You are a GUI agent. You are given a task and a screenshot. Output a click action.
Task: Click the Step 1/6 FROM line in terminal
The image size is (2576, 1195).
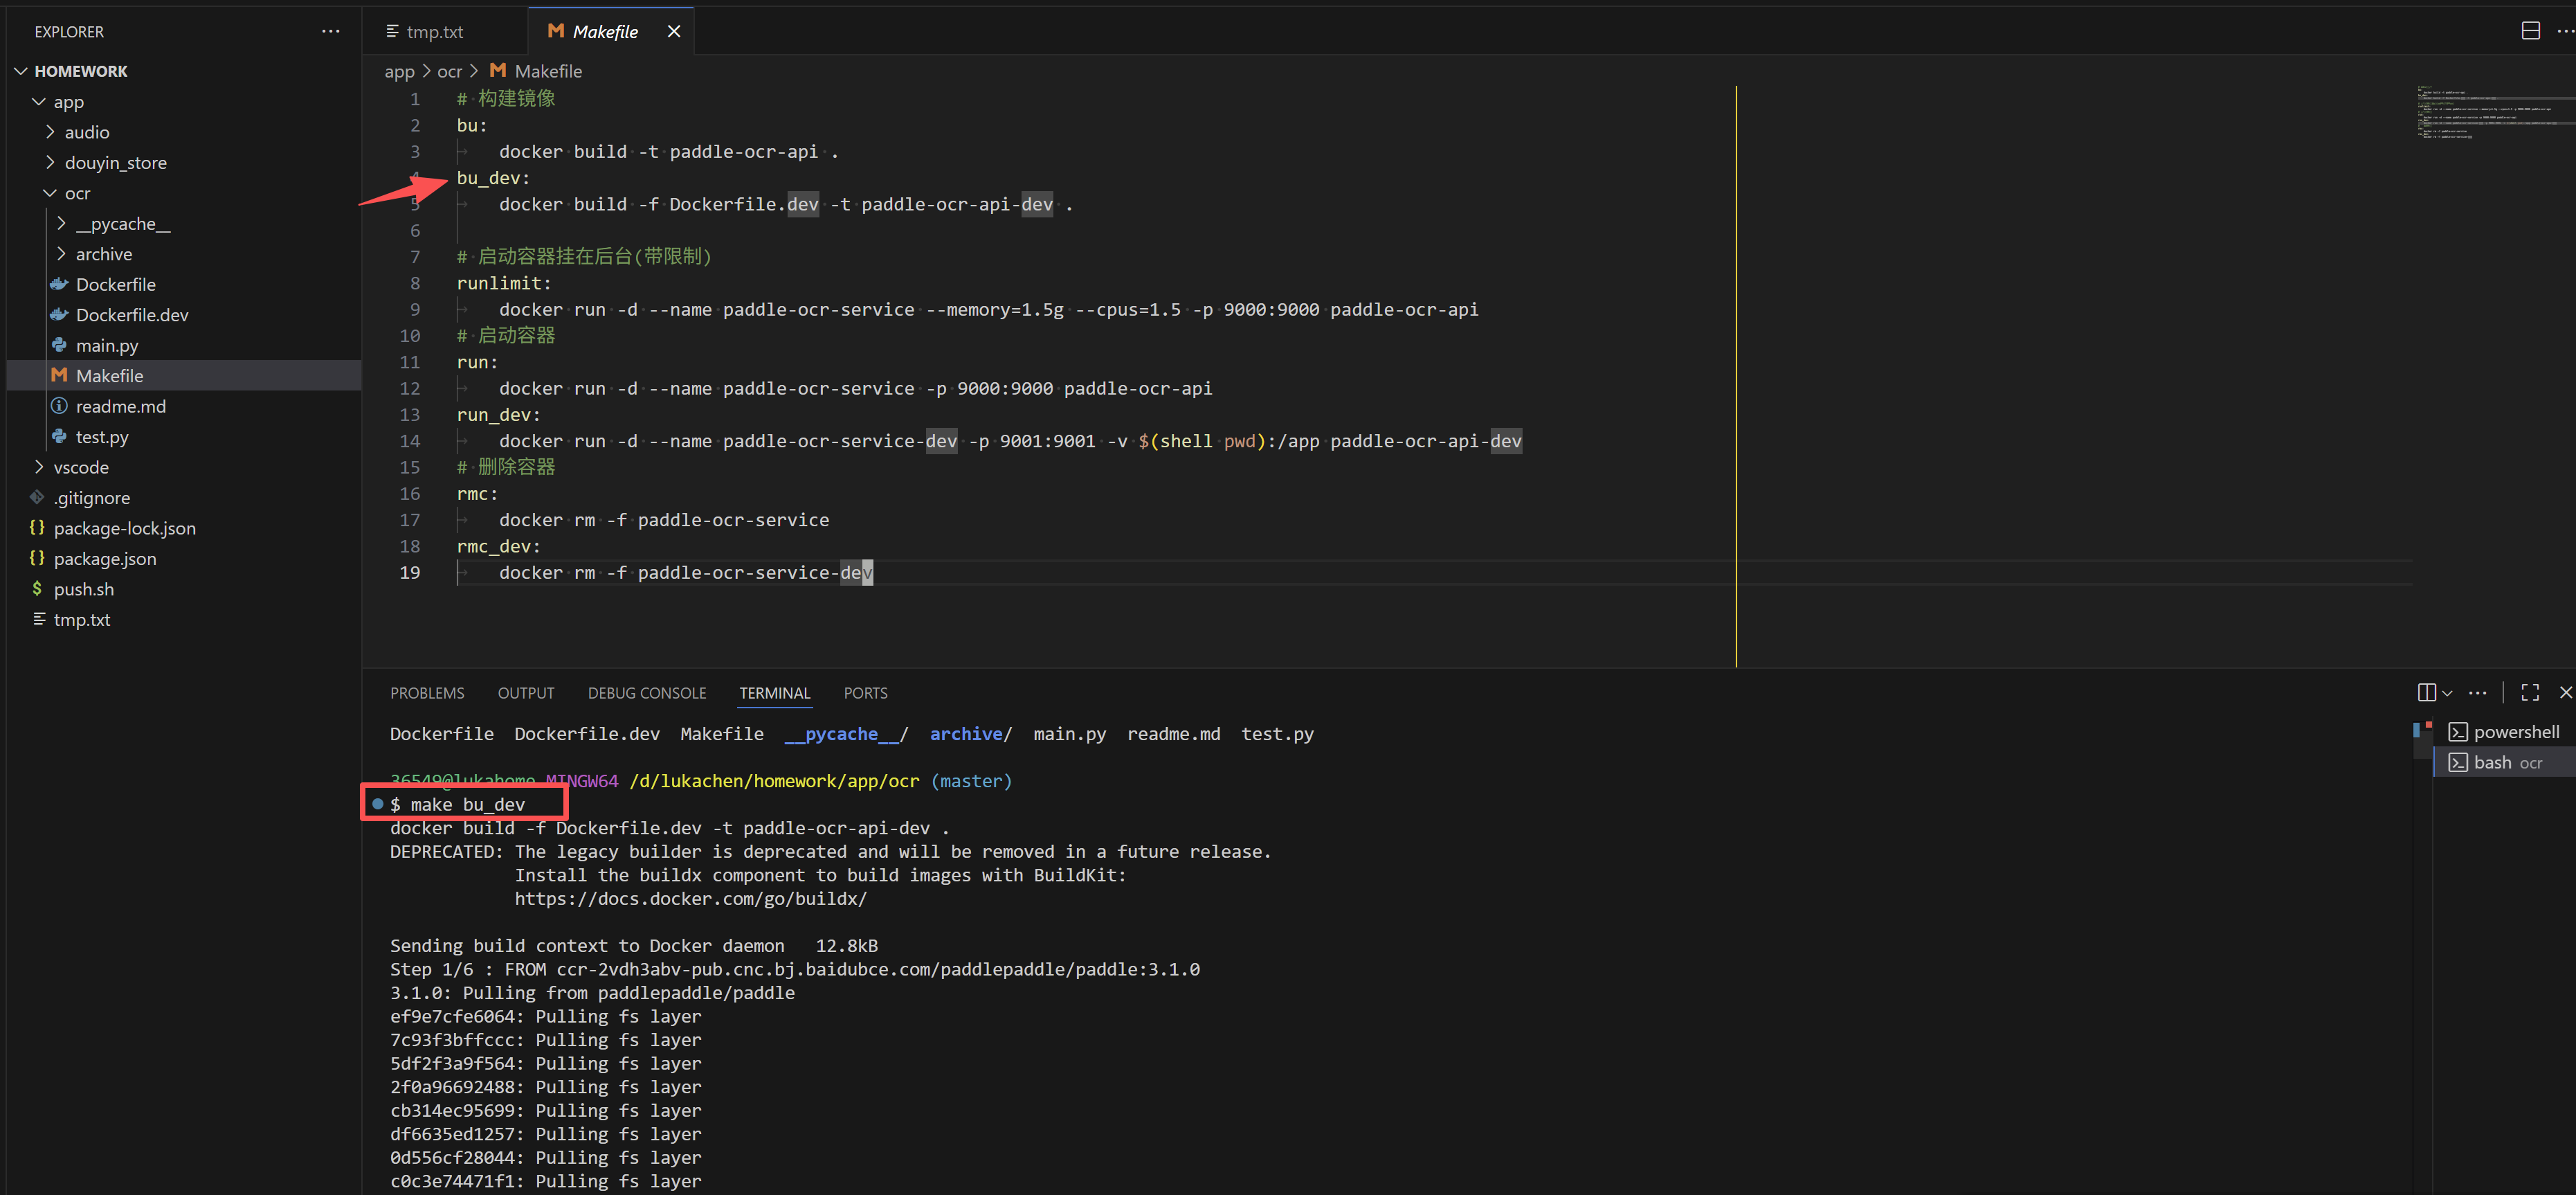point(795,969)
